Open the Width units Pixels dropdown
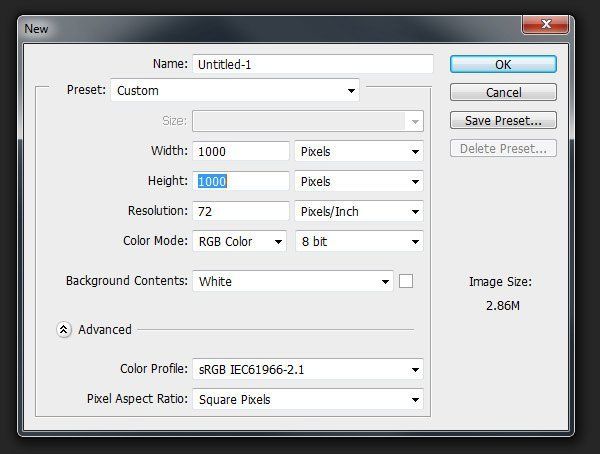 pos(359,151)
